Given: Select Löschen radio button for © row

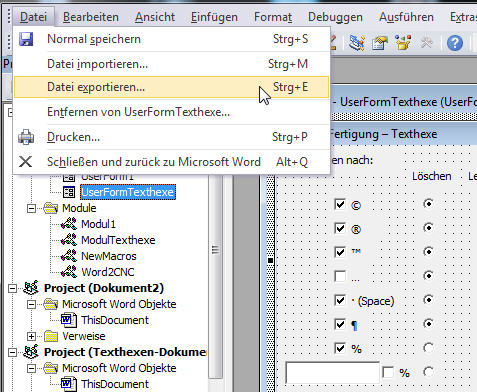Looking at the screenshot, I should (428, 203).
